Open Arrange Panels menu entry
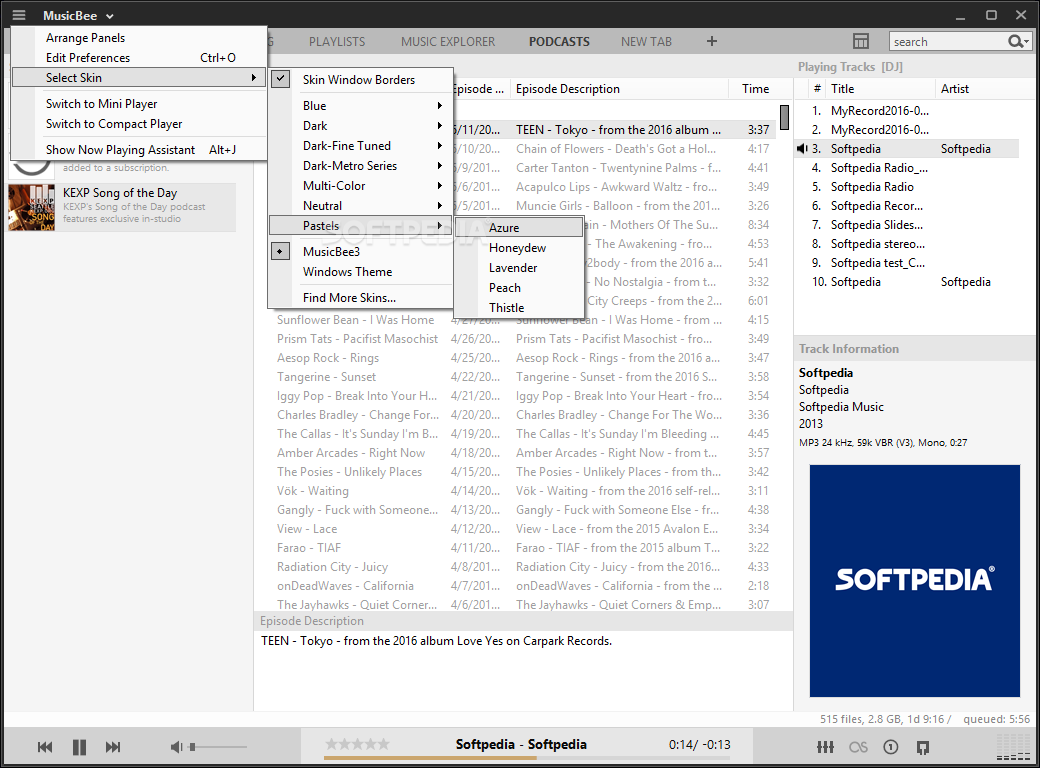The image size is (1040, 768). tap(139, 38)
